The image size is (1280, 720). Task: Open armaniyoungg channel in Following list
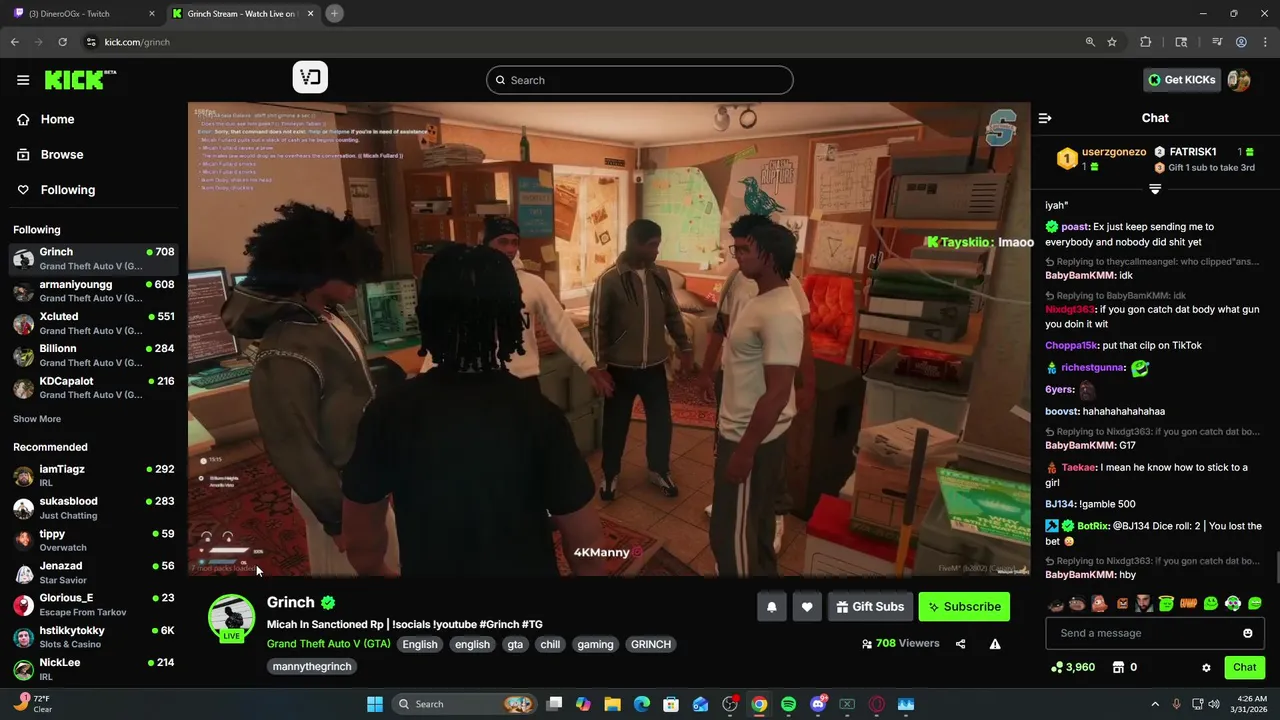point(94,291)
